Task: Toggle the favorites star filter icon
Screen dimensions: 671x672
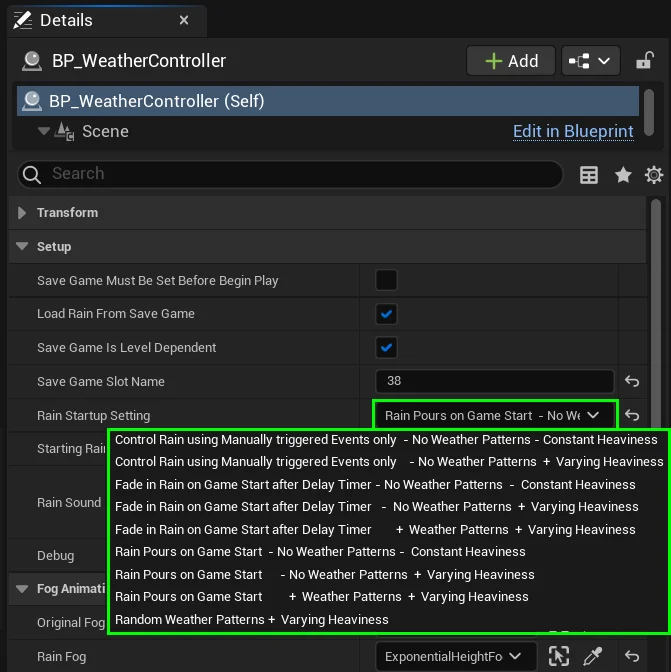Action: point(623,175)
